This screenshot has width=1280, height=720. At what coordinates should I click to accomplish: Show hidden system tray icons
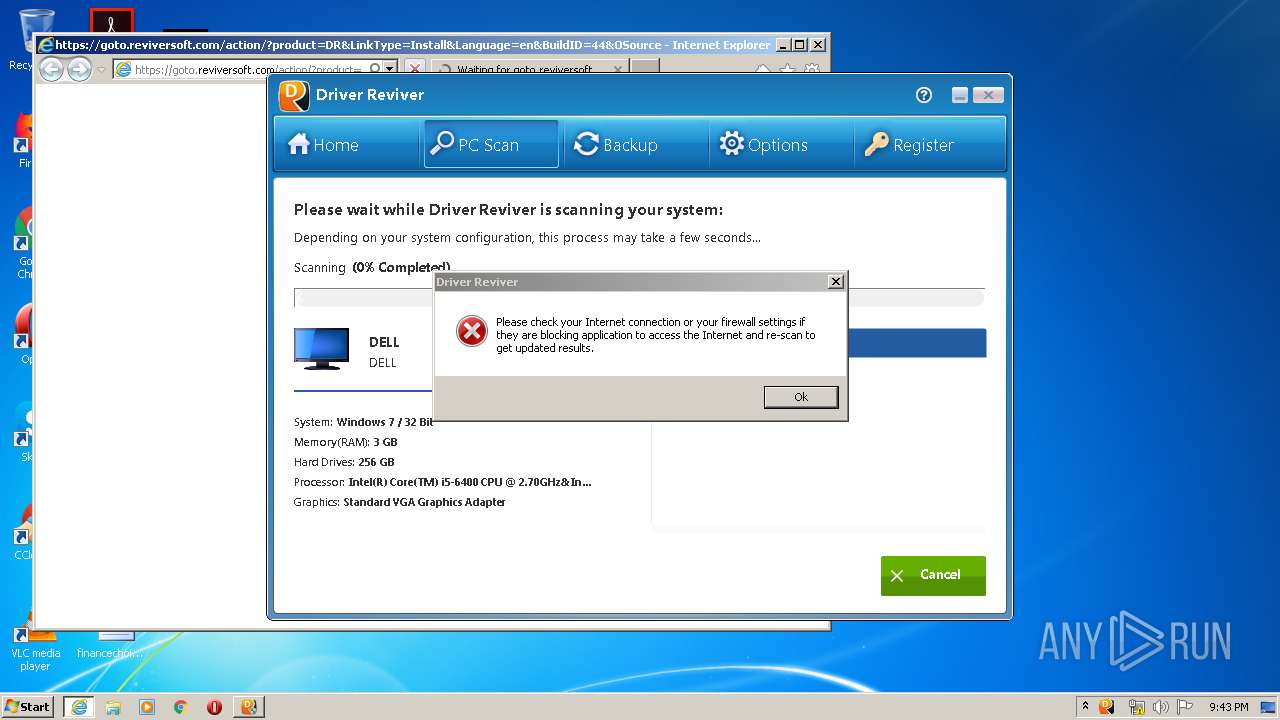(1085, 706)
